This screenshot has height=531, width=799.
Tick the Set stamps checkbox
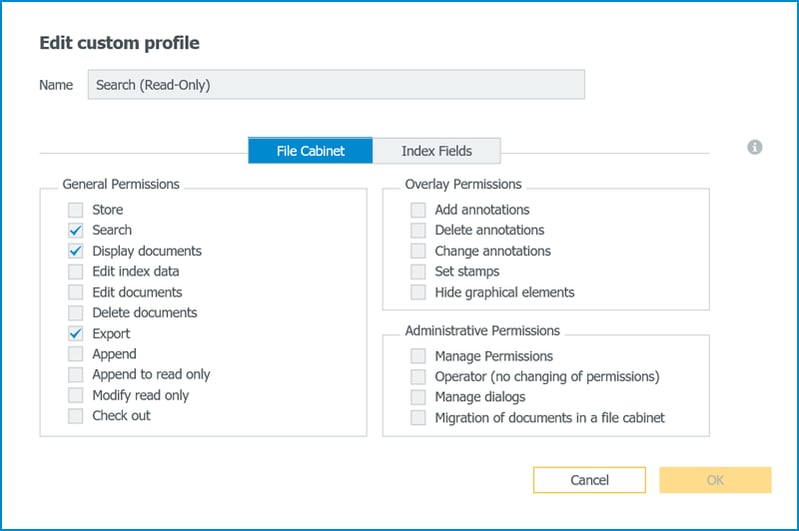tap(418, 271)
